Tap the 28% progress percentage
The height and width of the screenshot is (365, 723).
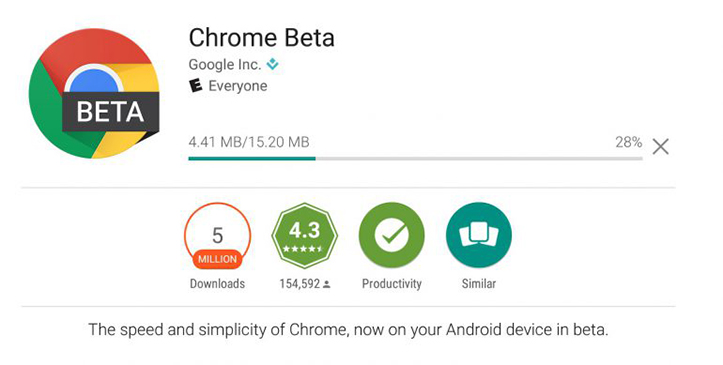pyautogui.click(x=628, y=142)
